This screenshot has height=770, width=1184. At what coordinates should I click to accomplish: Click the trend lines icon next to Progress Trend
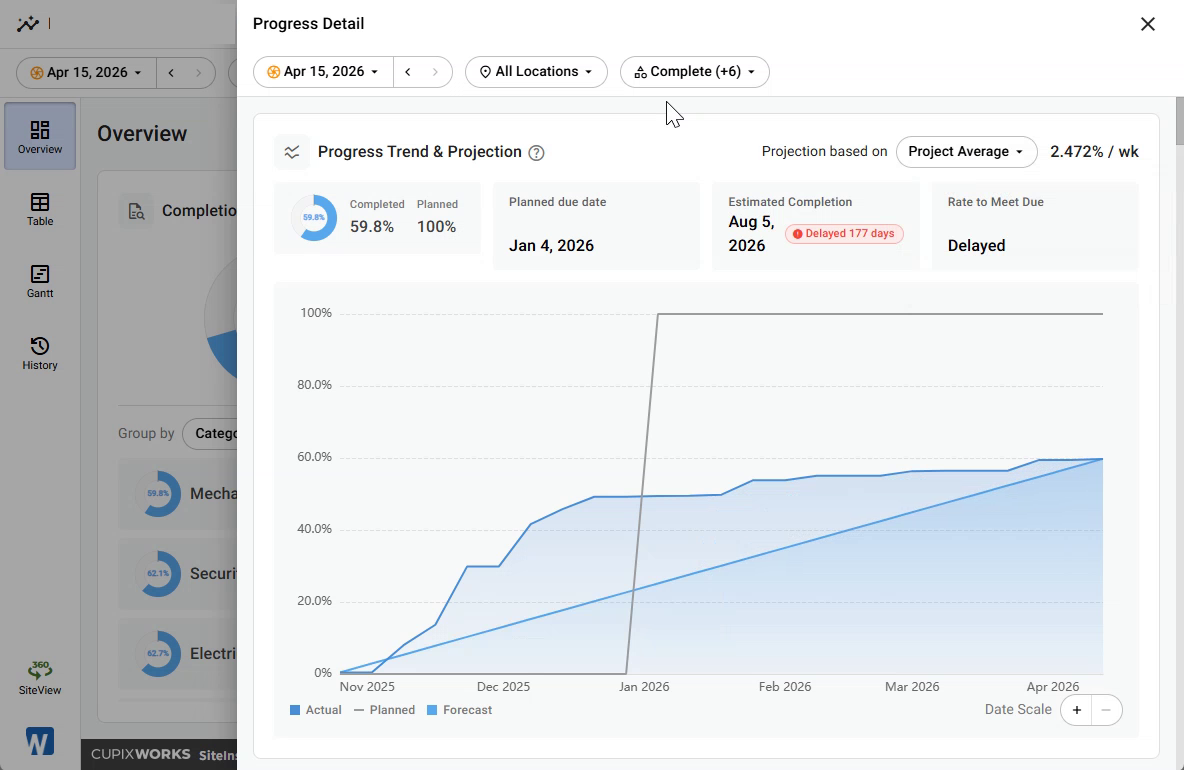pyautogui.click(x=291, y=152)
